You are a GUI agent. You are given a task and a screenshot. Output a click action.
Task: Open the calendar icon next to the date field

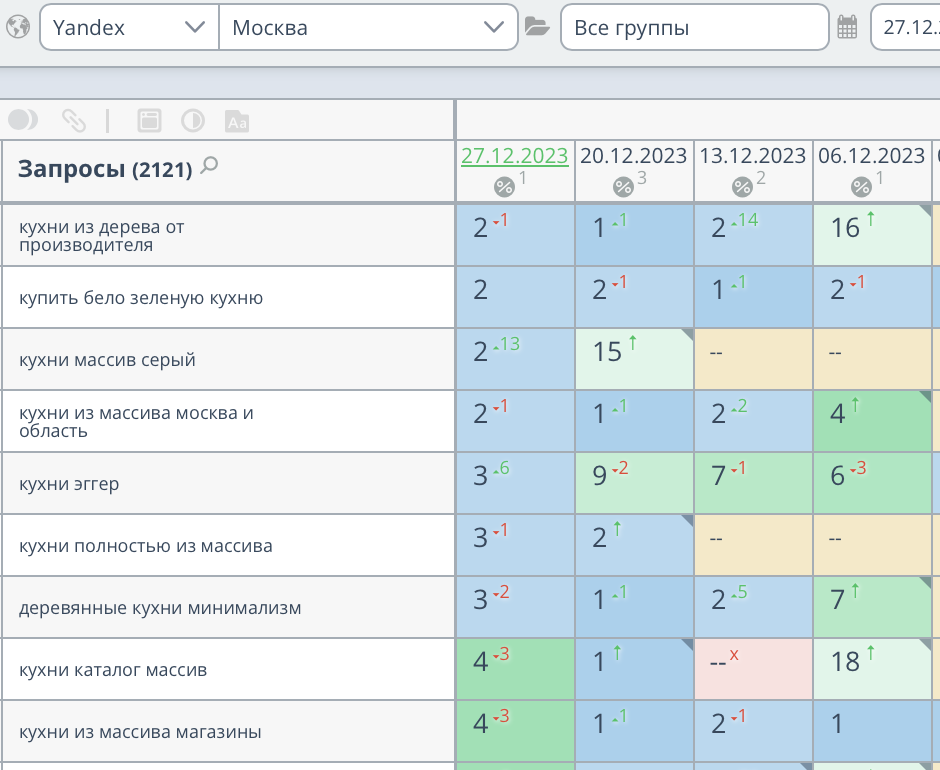[x=847, y=27]
